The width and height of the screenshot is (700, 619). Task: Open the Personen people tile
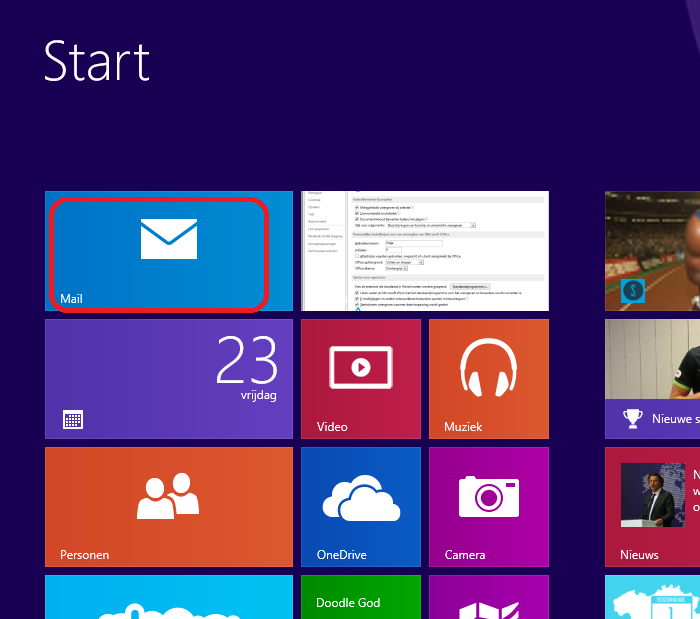point(169,507)
